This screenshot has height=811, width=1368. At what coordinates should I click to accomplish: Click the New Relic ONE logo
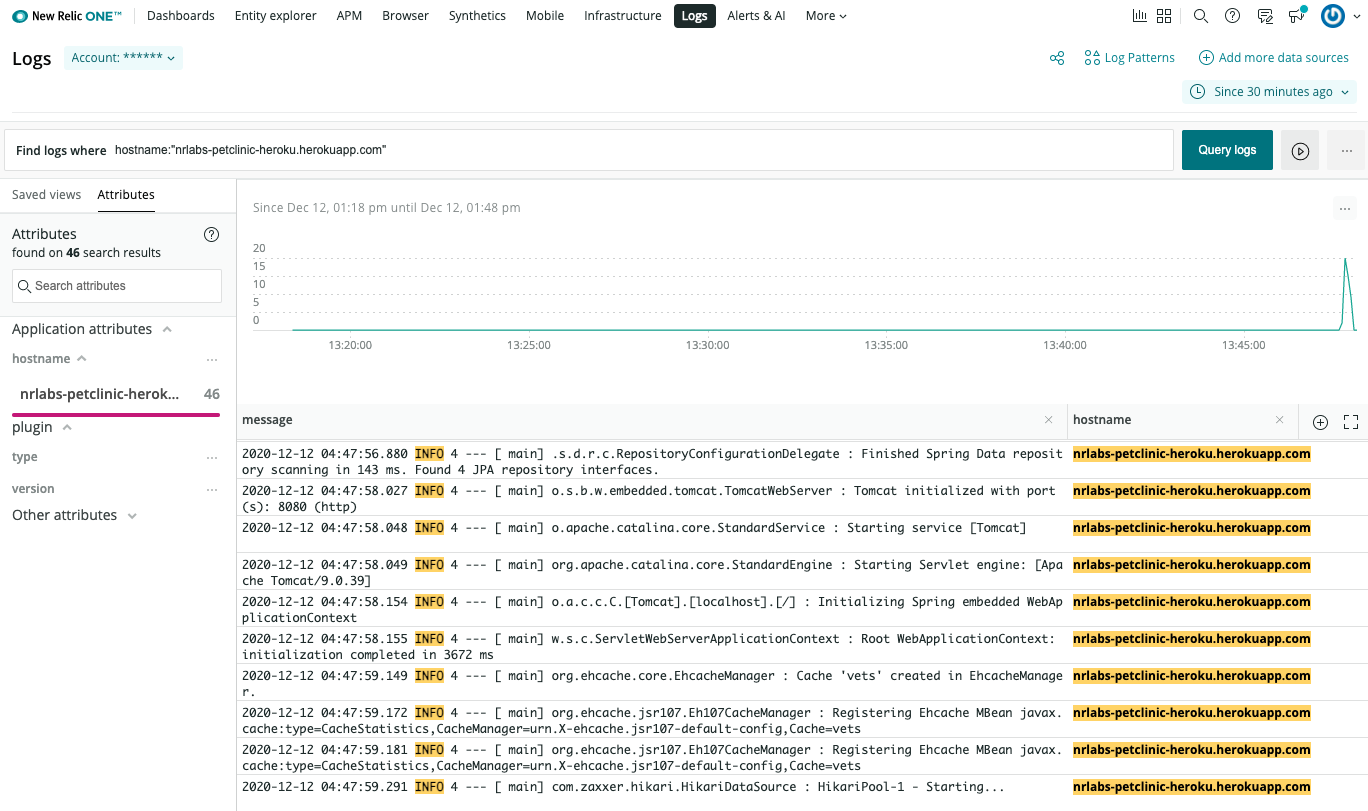tap(67, 16)
